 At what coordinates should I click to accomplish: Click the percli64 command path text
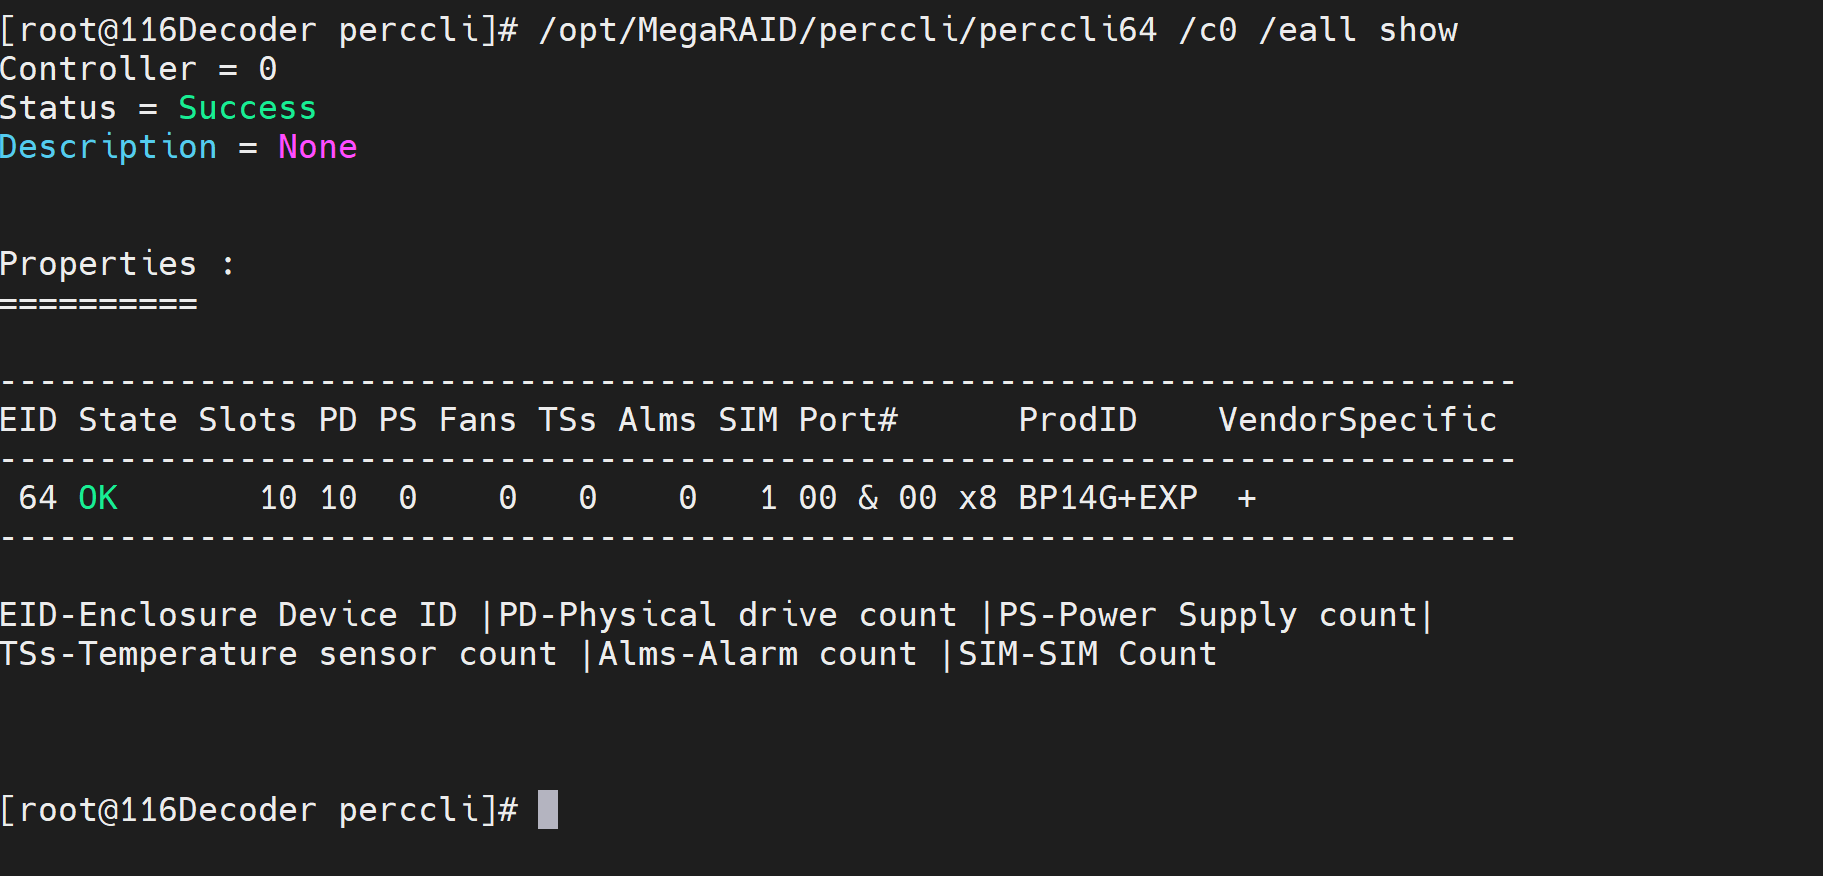click(847, 30)
